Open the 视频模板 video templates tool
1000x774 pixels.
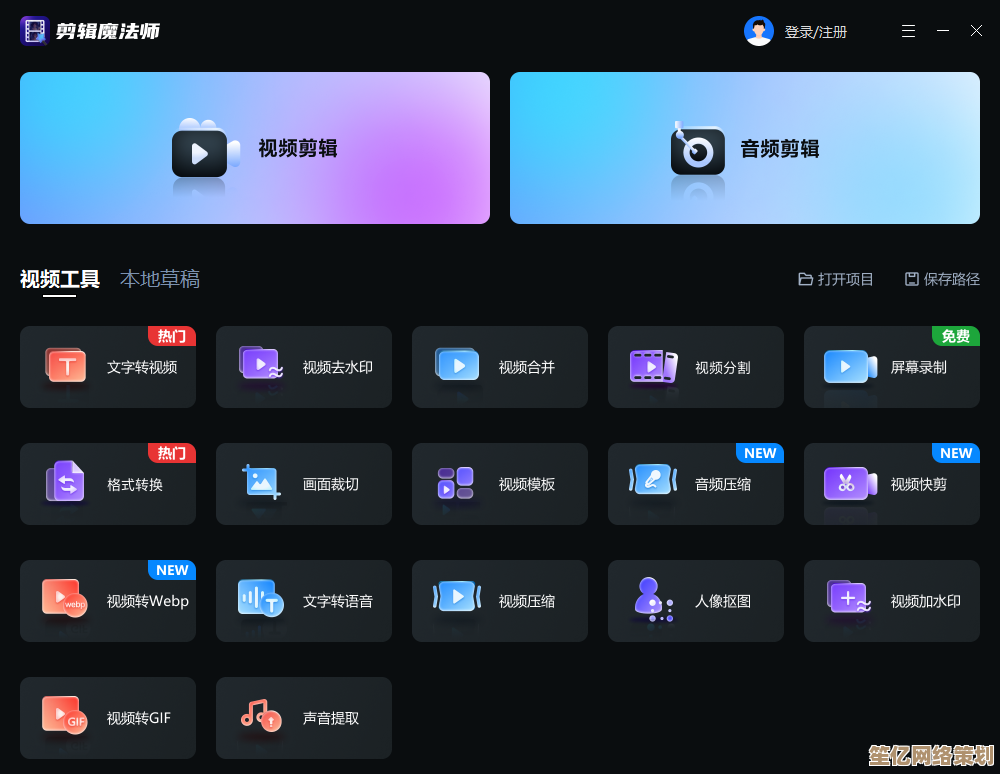pyautogui.click(x=500, y=484)
